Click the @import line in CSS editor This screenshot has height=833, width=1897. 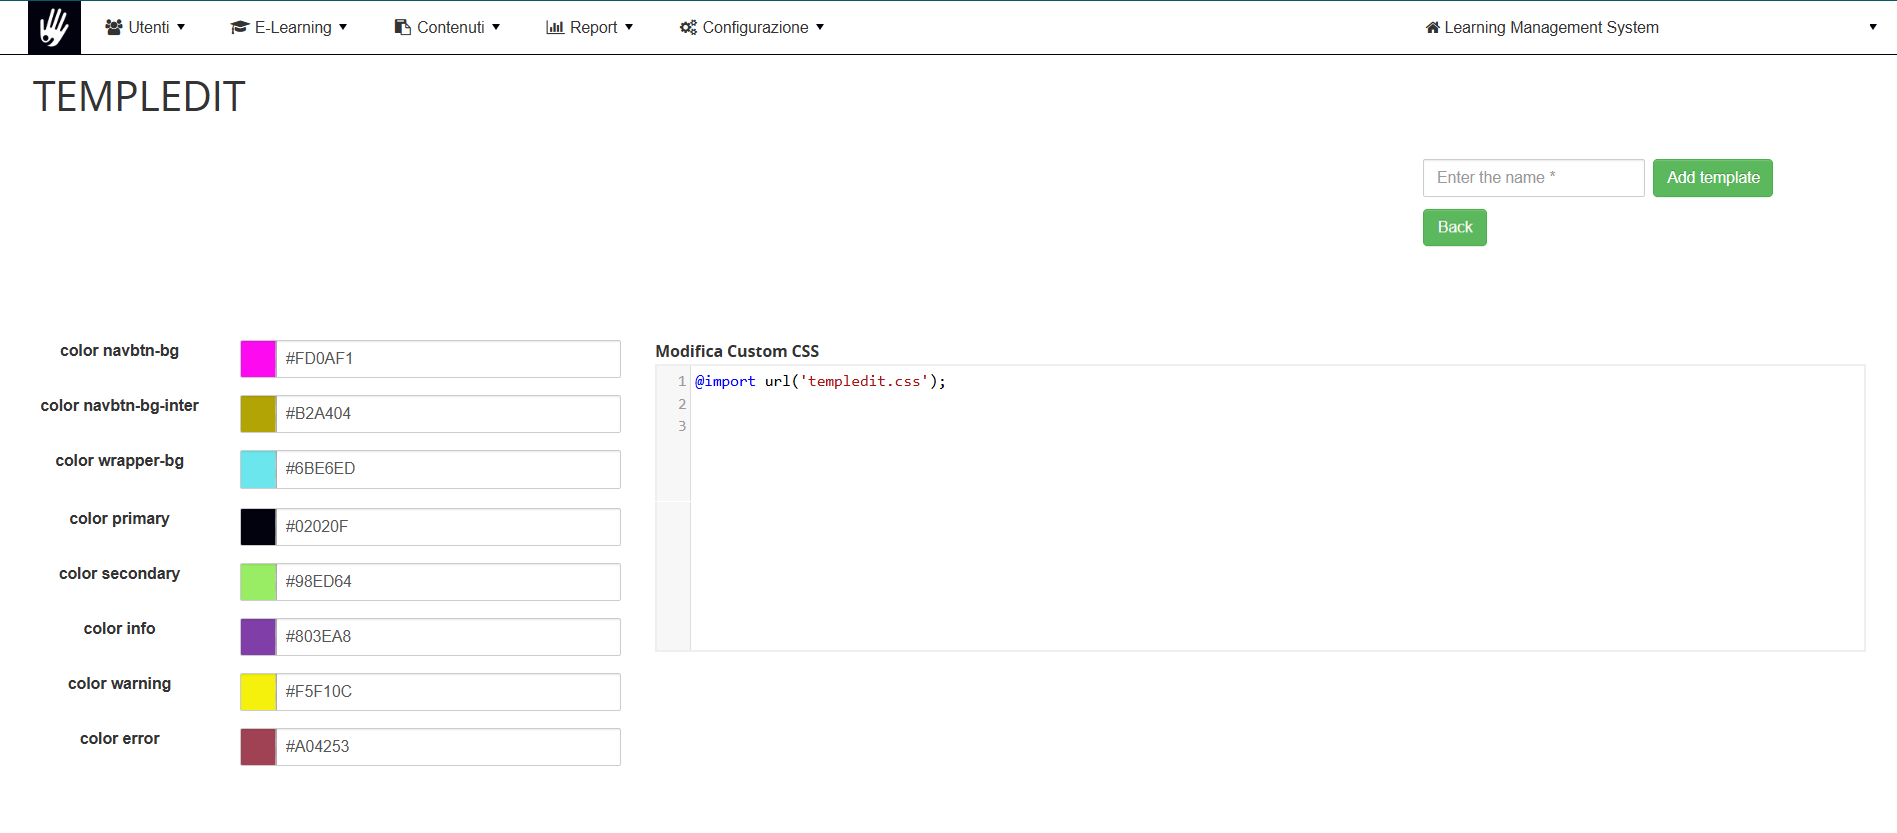(820, 381)
